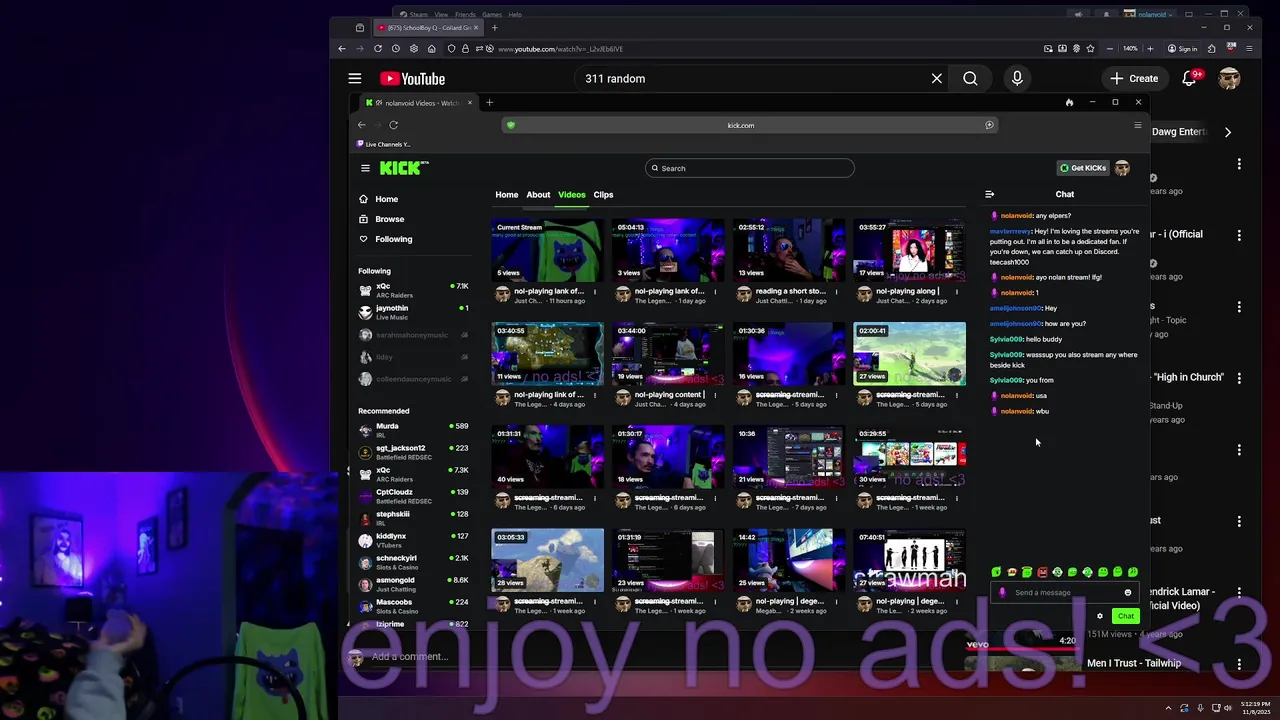
Task: Open new tab in Kick browser window
Action: coord(489,103)
